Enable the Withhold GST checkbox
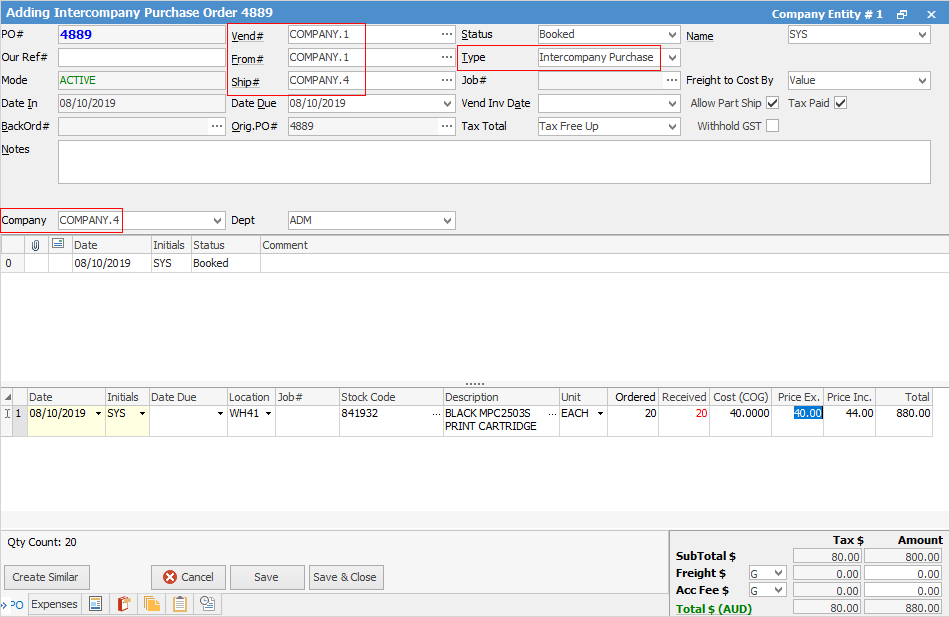The image size is (950, 617). (772, 126)
